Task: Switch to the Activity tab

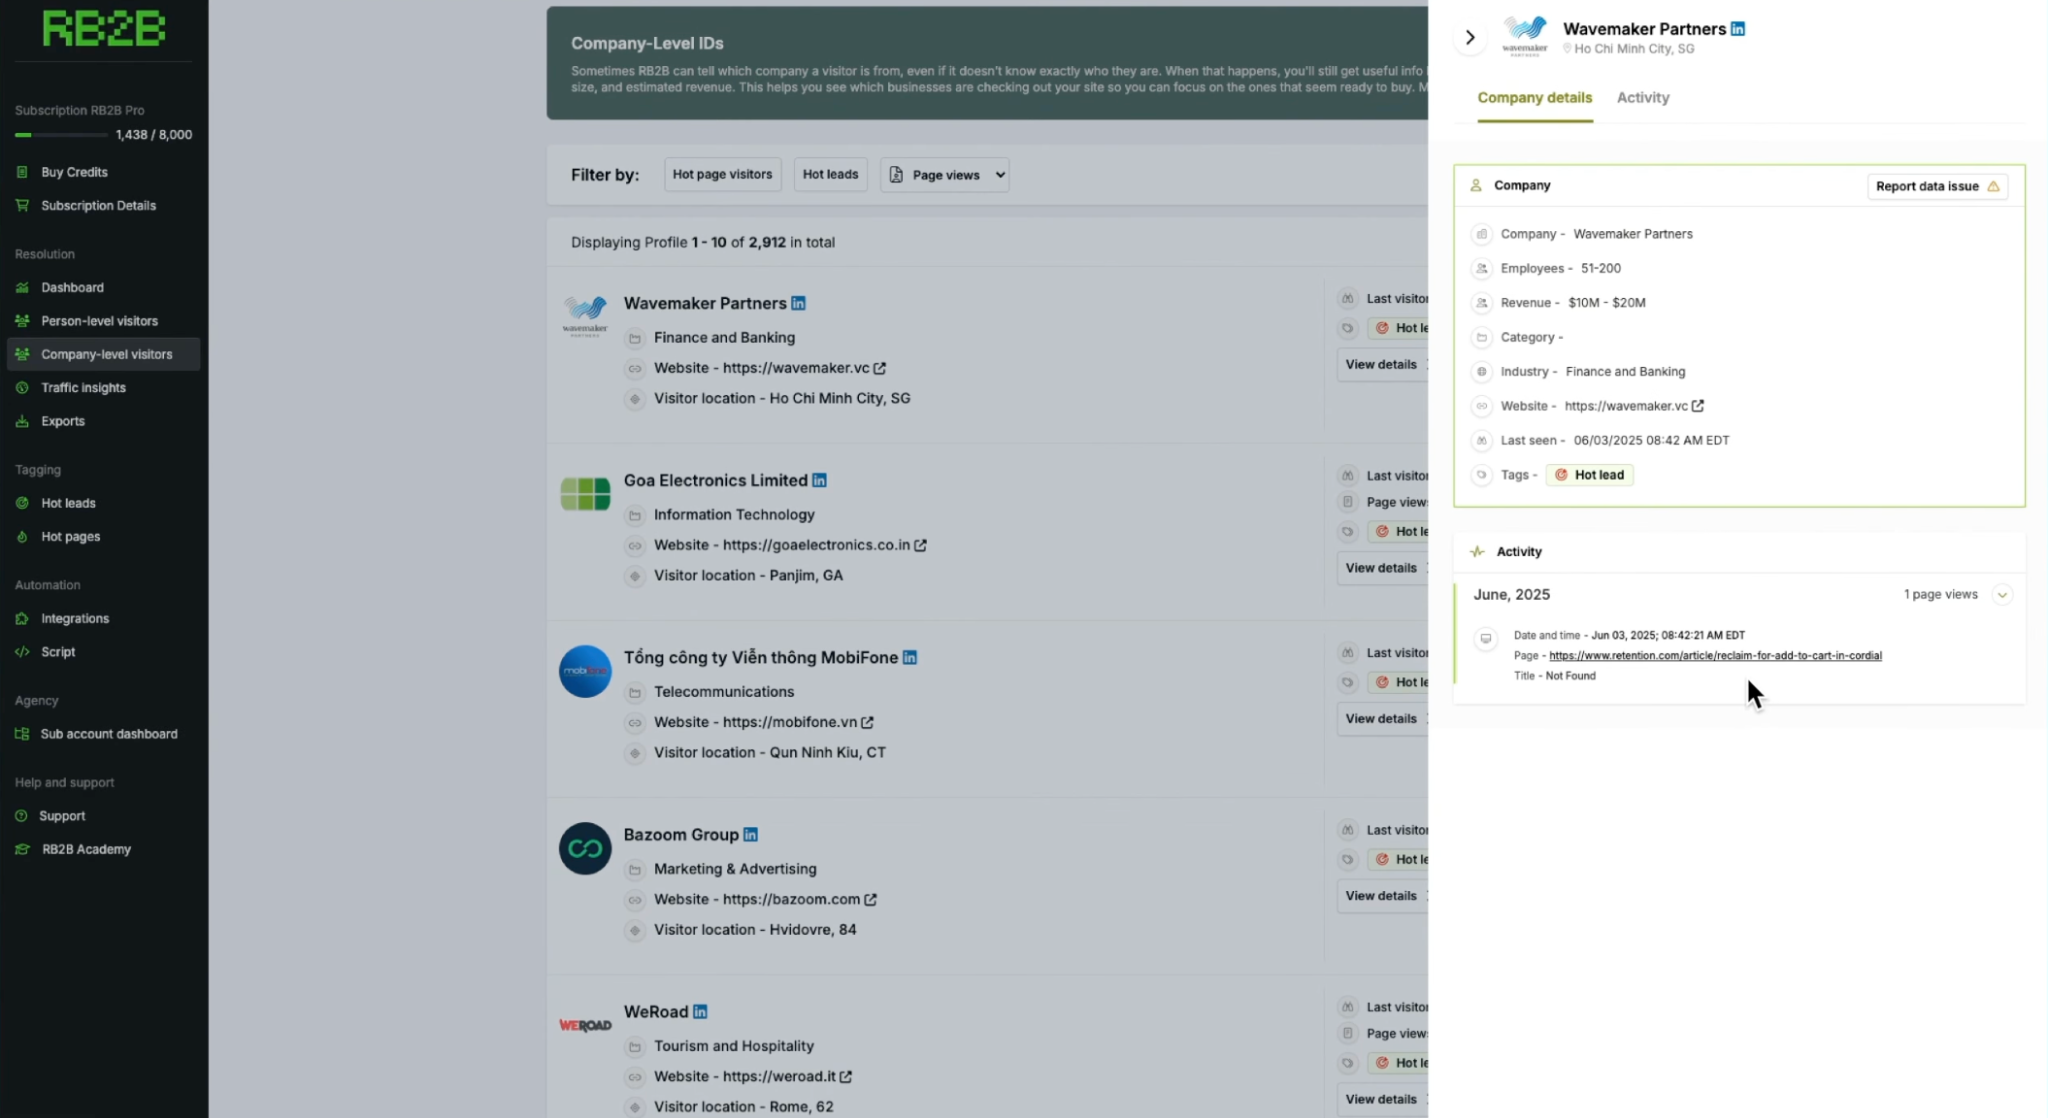Action: [1643, 98]
